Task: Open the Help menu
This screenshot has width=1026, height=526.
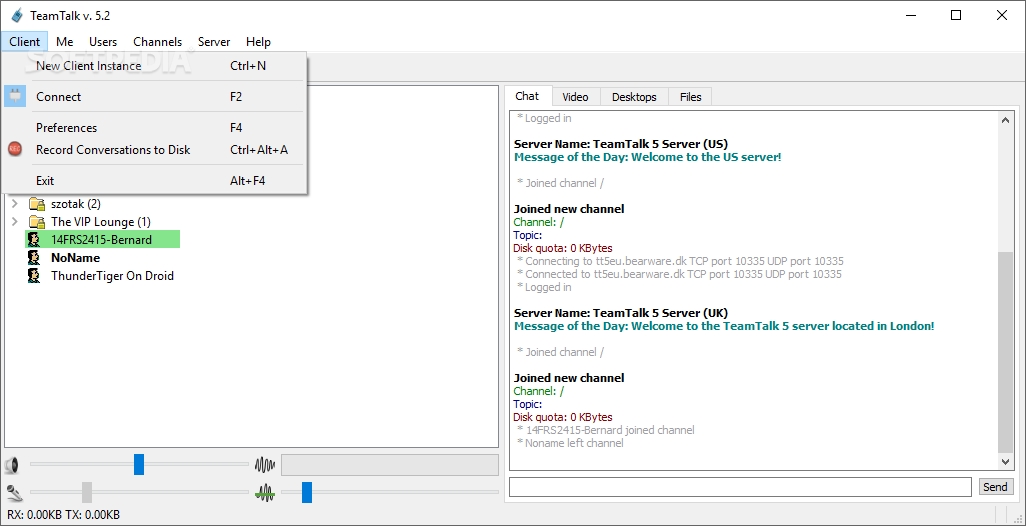Action: (258, 41)
